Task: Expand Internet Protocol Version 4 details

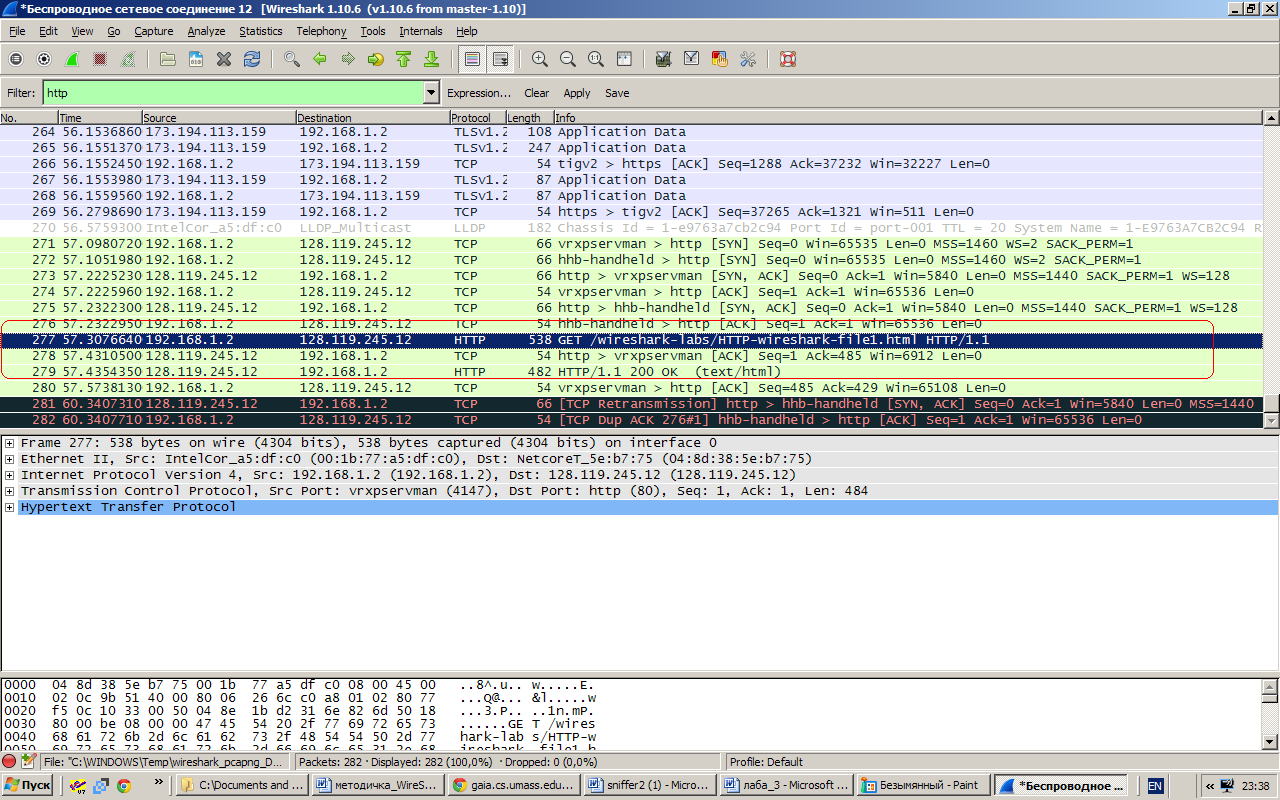Action: [10, 475]
